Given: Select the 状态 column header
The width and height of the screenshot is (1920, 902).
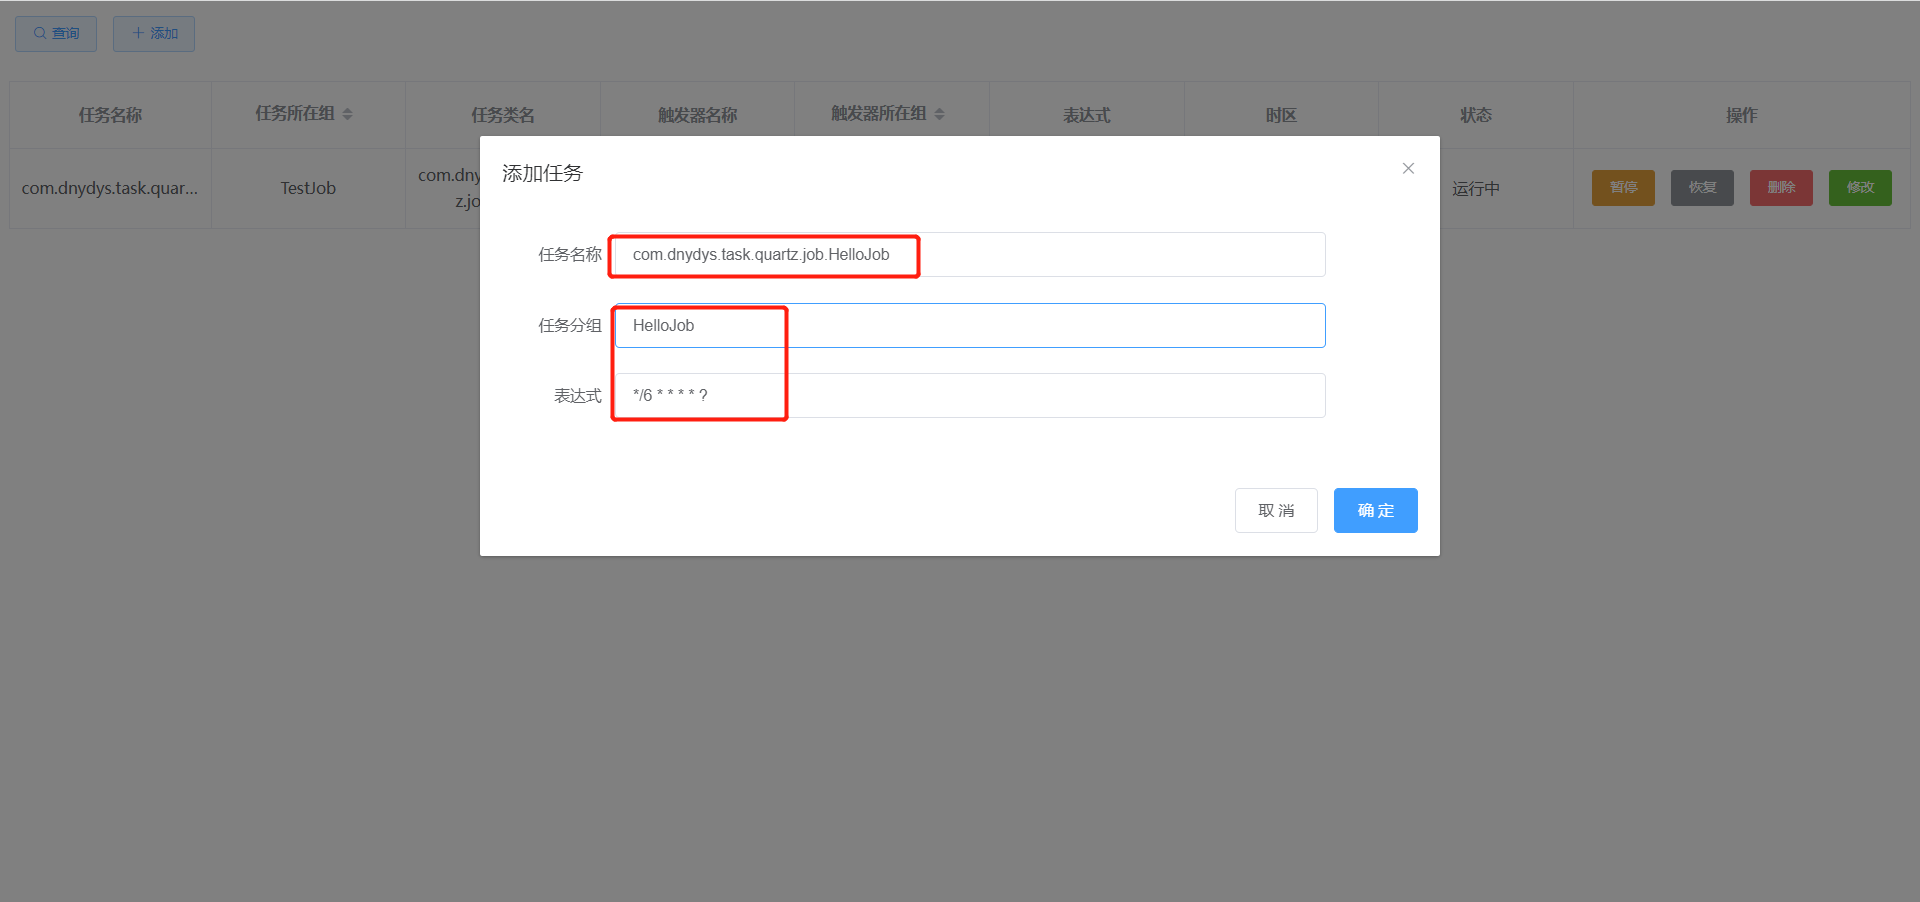Looking at the screenshot, I should coord(1475,115).
